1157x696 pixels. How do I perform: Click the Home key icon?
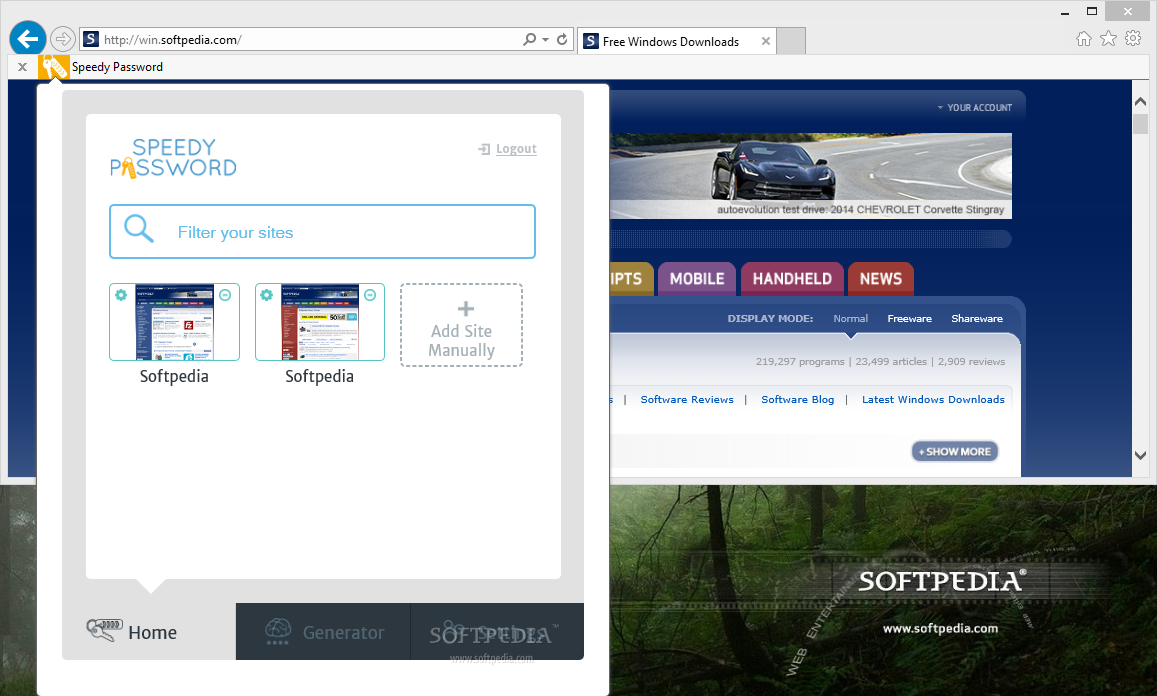click(105, 630)
